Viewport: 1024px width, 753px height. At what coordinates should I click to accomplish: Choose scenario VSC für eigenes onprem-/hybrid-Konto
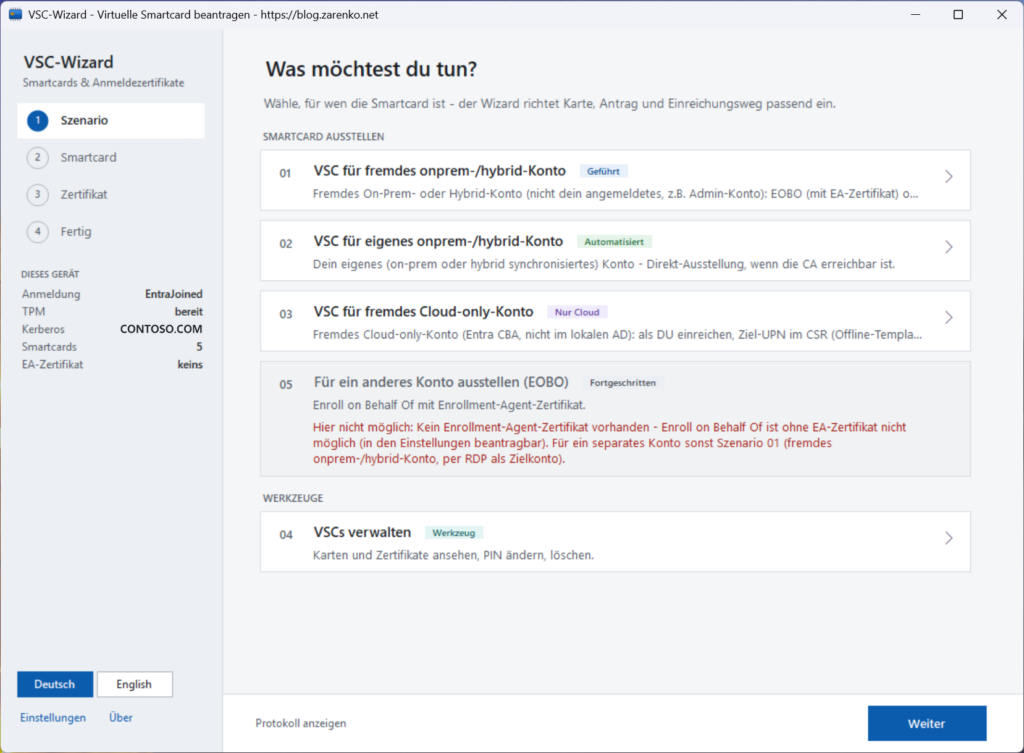click(615, 251)
